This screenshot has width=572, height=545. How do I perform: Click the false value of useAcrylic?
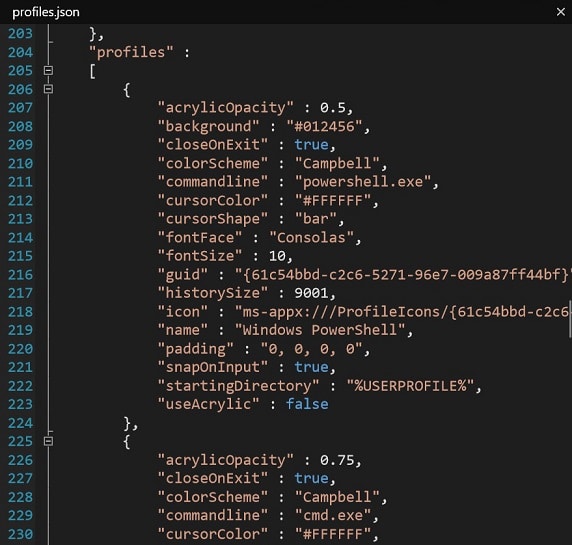[x=307, y=404]
